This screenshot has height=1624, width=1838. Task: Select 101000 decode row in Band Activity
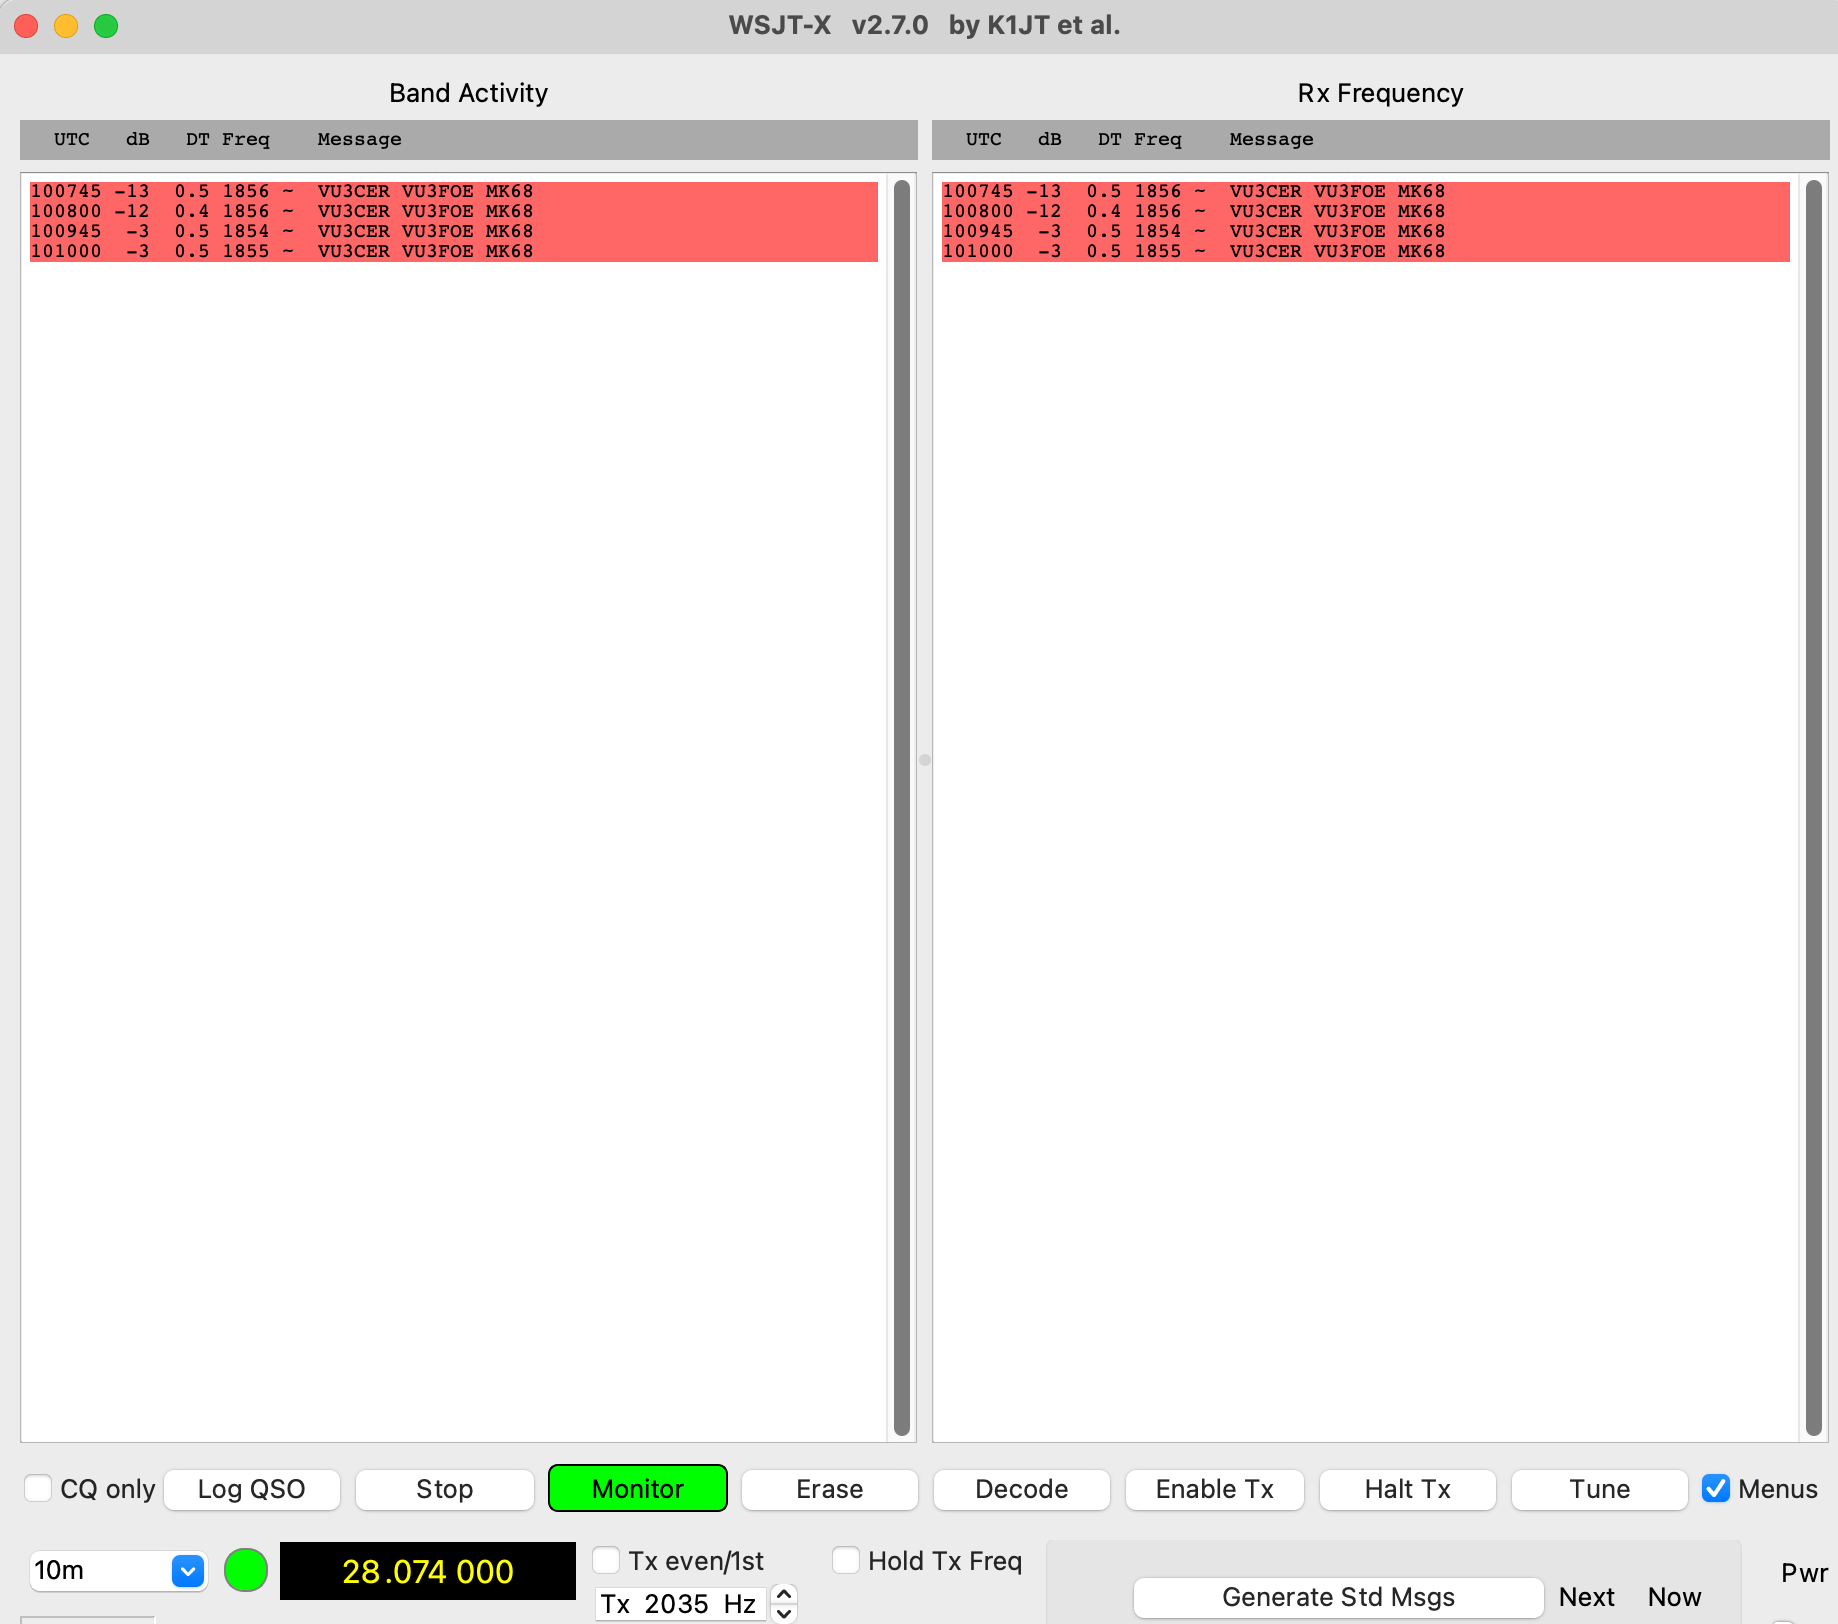[x=454, y=251]
